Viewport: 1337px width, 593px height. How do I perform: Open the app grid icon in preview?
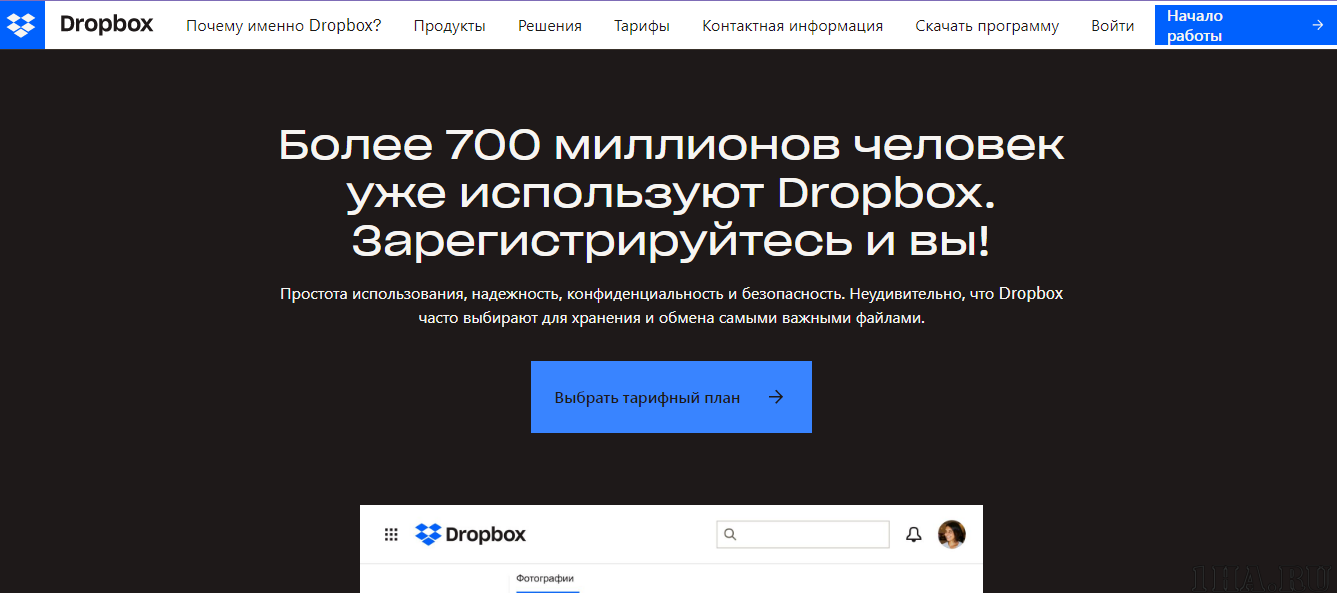391,535
